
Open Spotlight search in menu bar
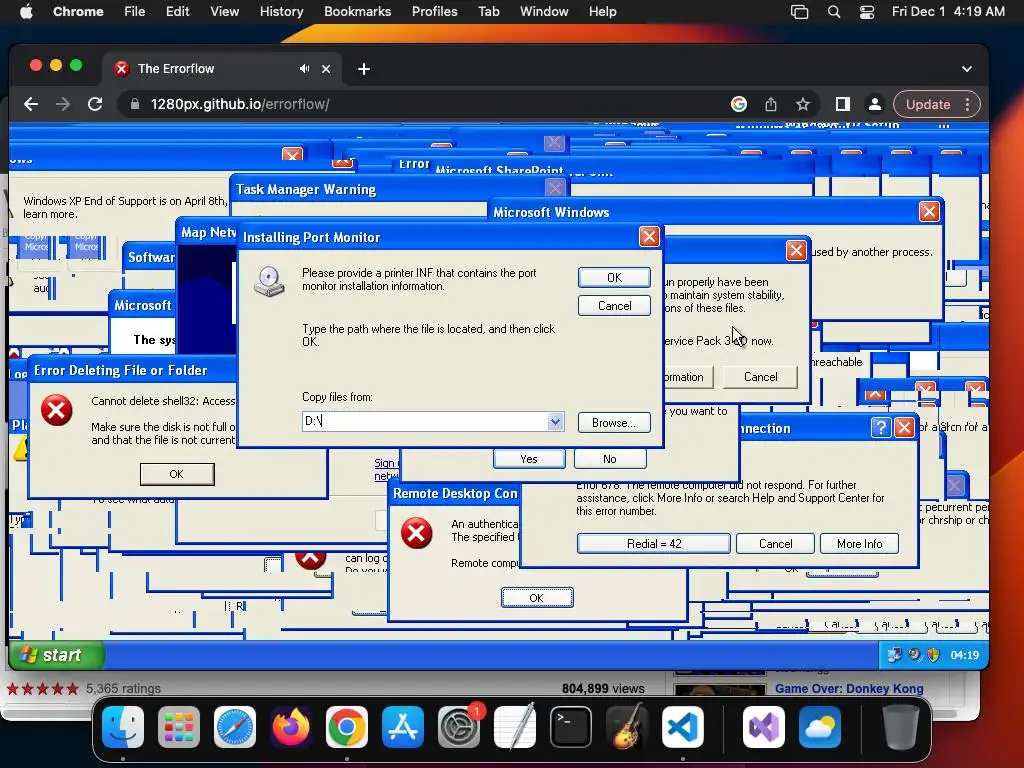834,11
